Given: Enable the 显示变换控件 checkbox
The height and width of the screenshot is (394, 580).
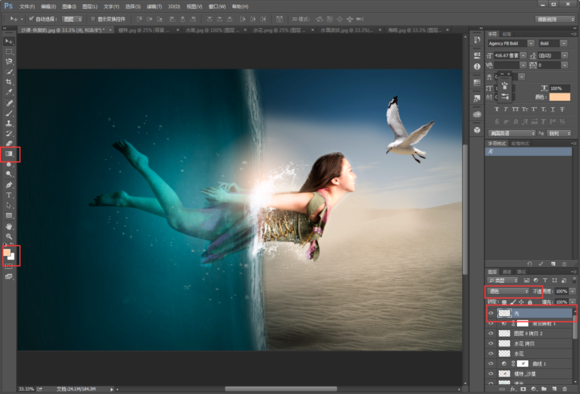Looking at the screenshot, I should click(93, 18).
